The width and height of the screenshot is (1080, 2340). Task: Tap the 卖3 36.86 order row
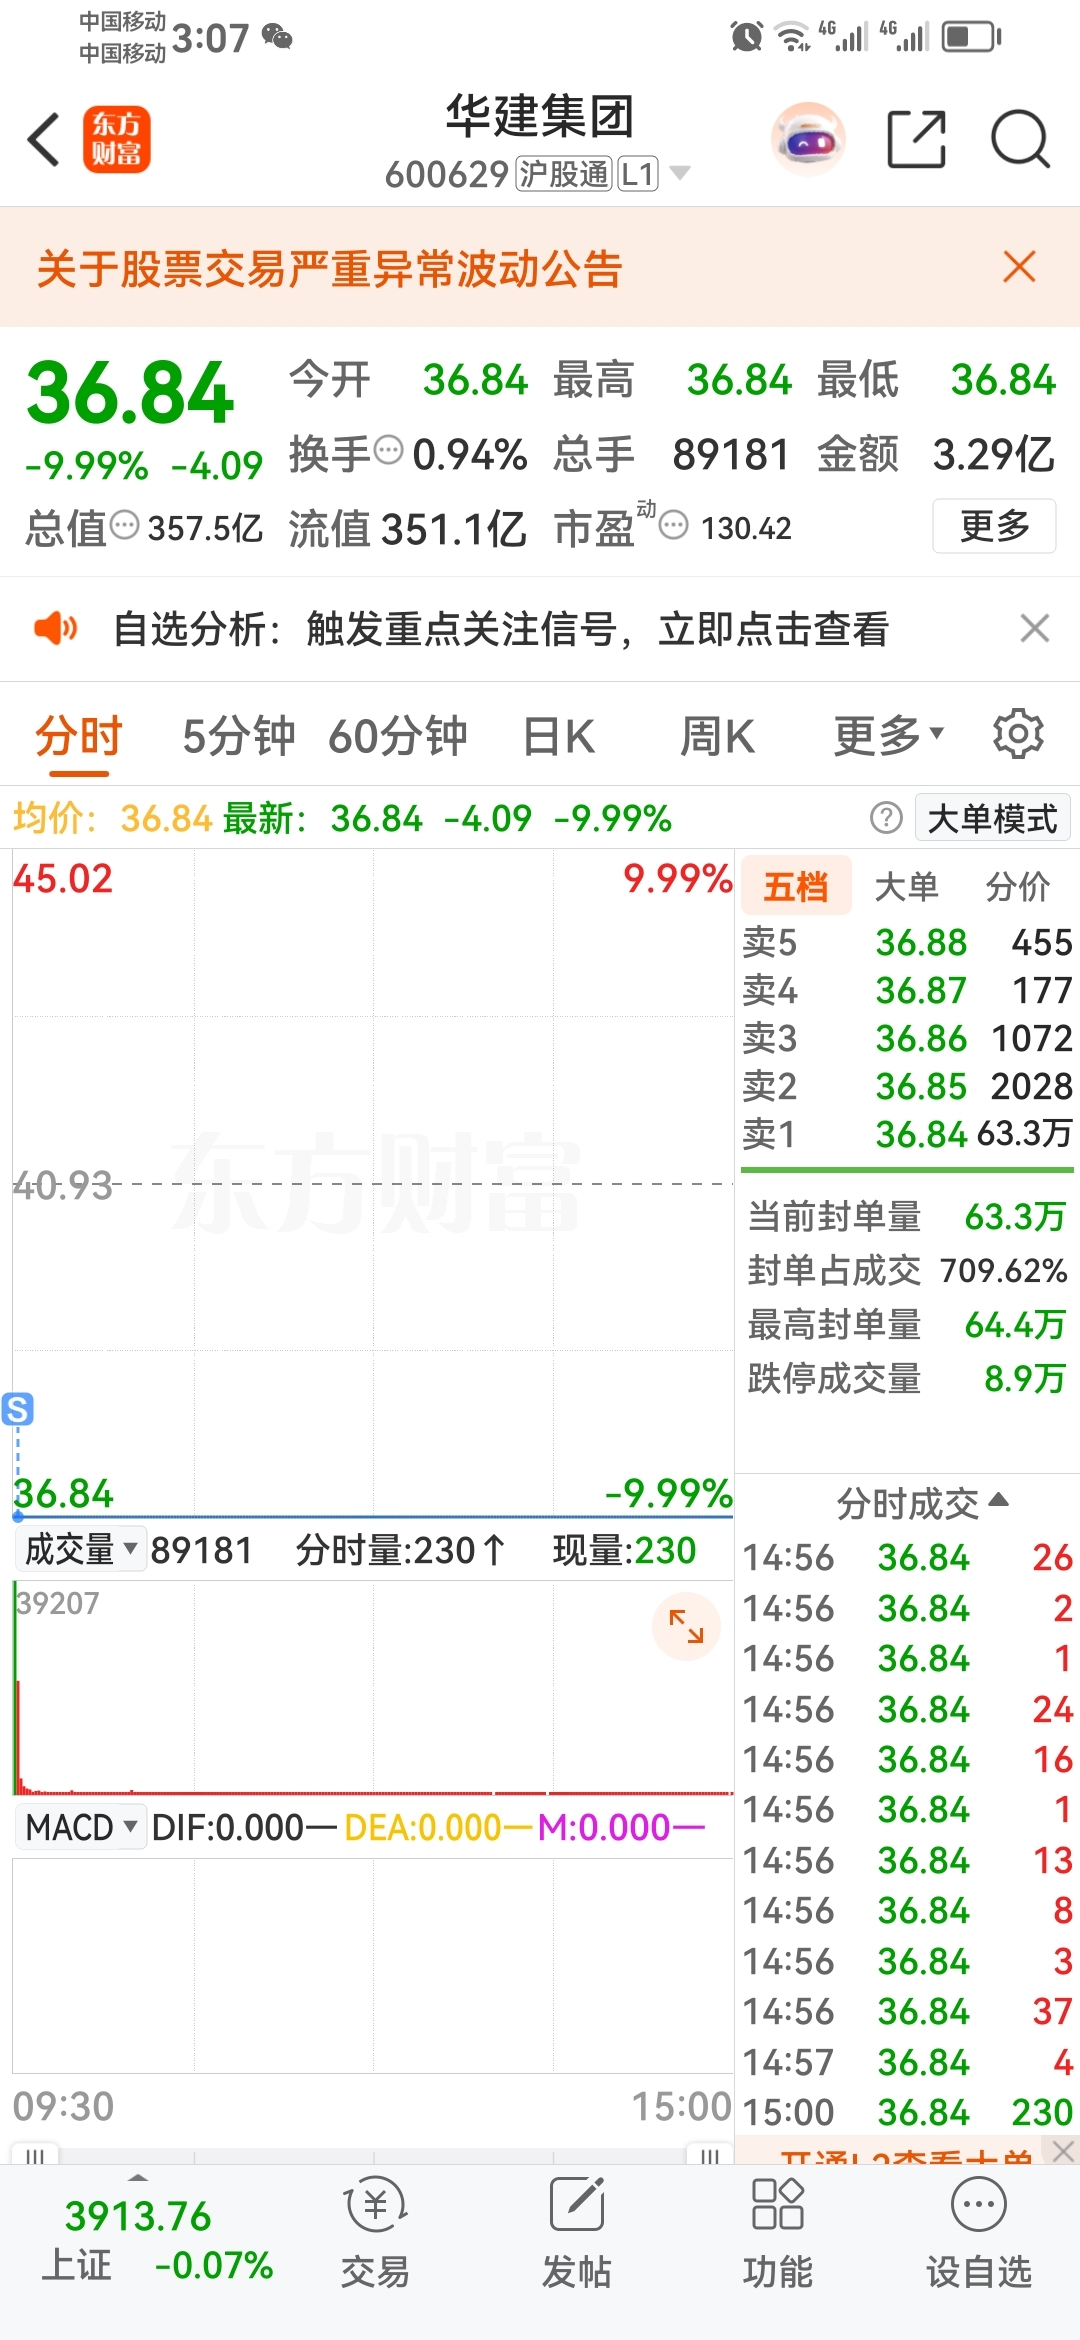pyautogui.click(x=907, y=1038)
